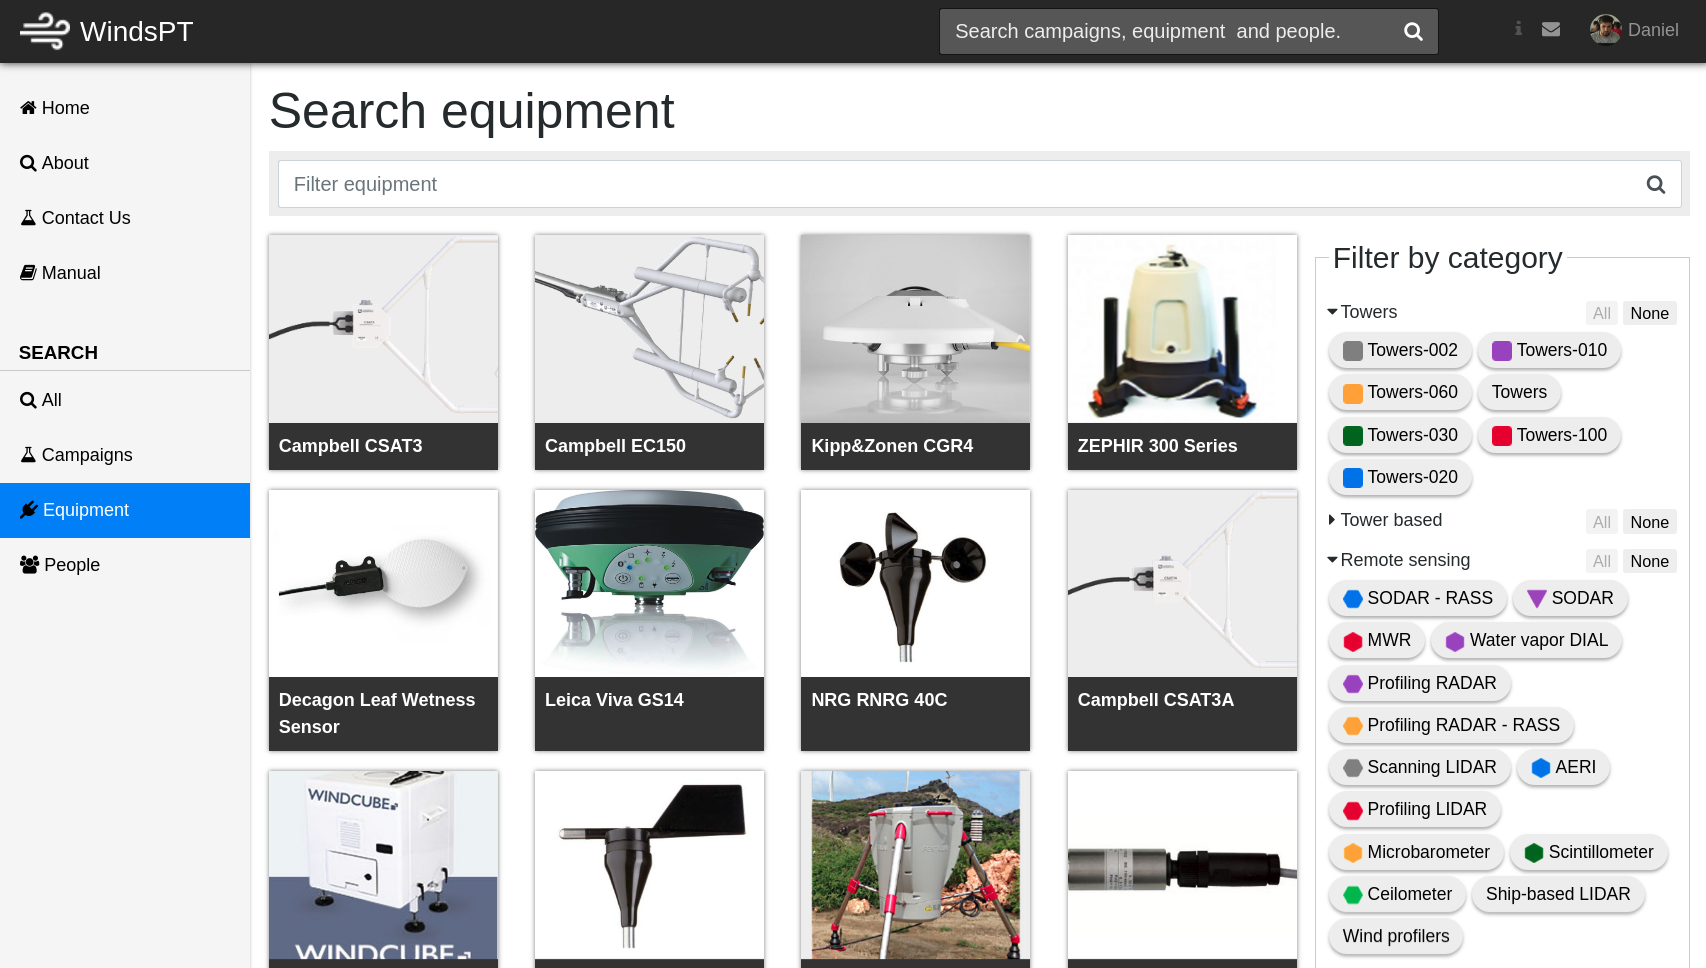The width and height of the screenshot is (1706, 968).
Task: Click the magnifier icon in Filter equipment field
Action: pyautogui.click(x=1656, y=184)
